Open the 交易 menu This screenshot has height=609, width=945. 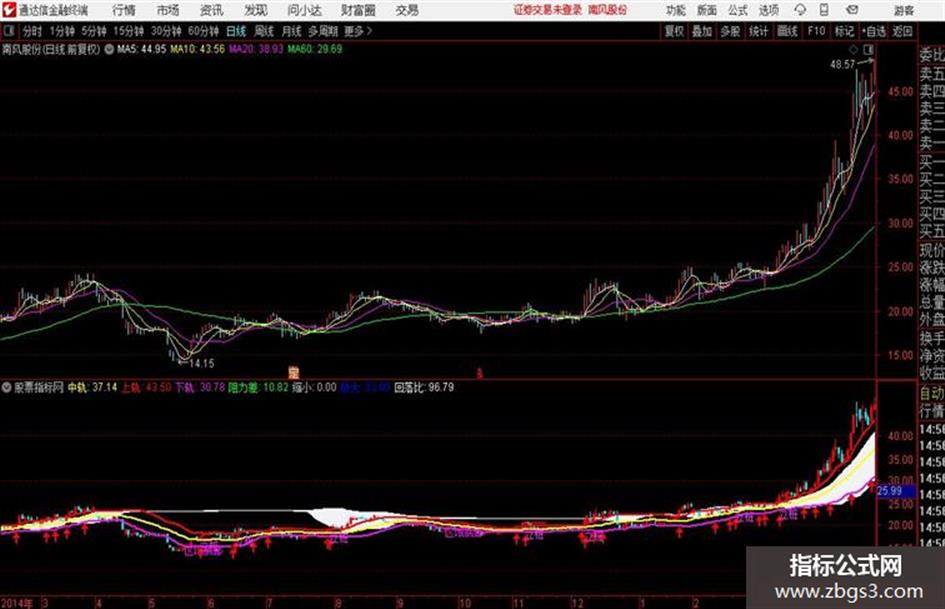pos(407,10)
